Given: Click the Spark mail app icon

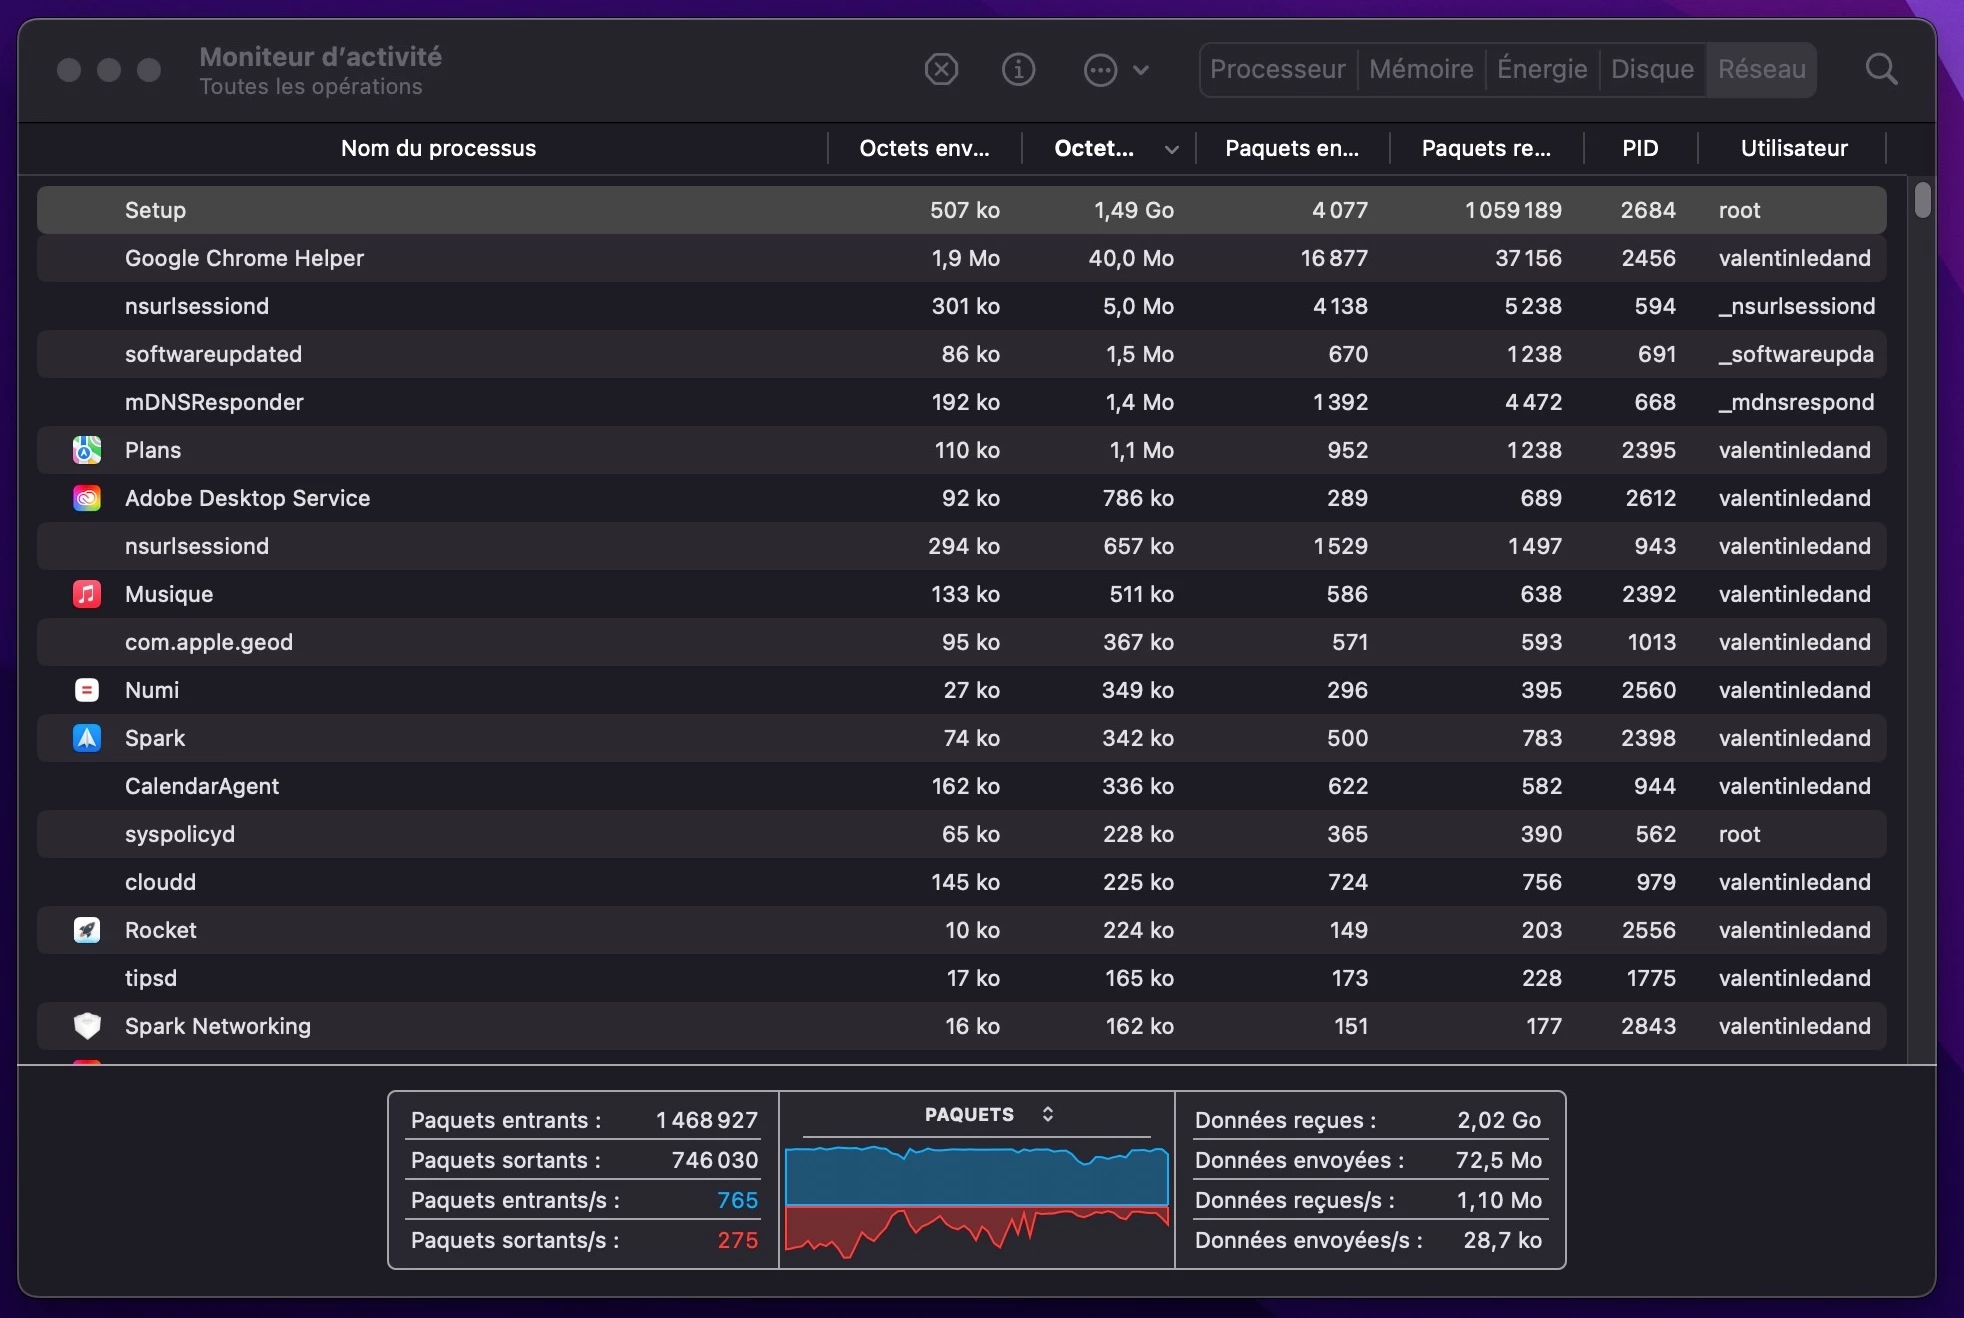Looking at the screenshot, I should 87,738.
